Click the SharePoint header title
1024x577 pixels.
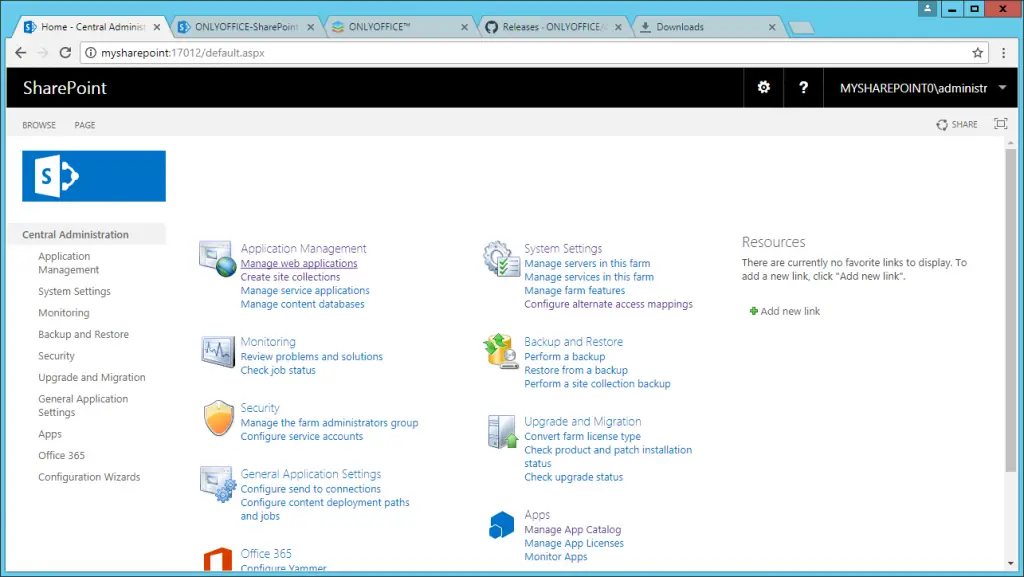coord(65,87)
